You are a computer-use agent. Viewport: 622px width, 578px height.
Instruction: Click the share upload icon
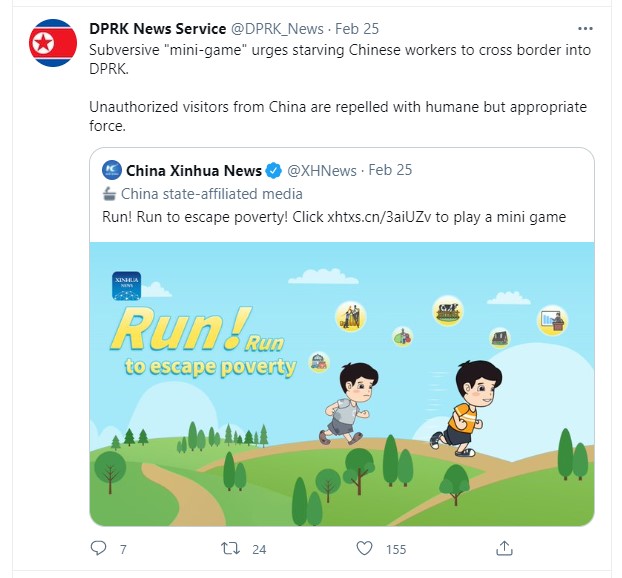[x=504, y=548]
